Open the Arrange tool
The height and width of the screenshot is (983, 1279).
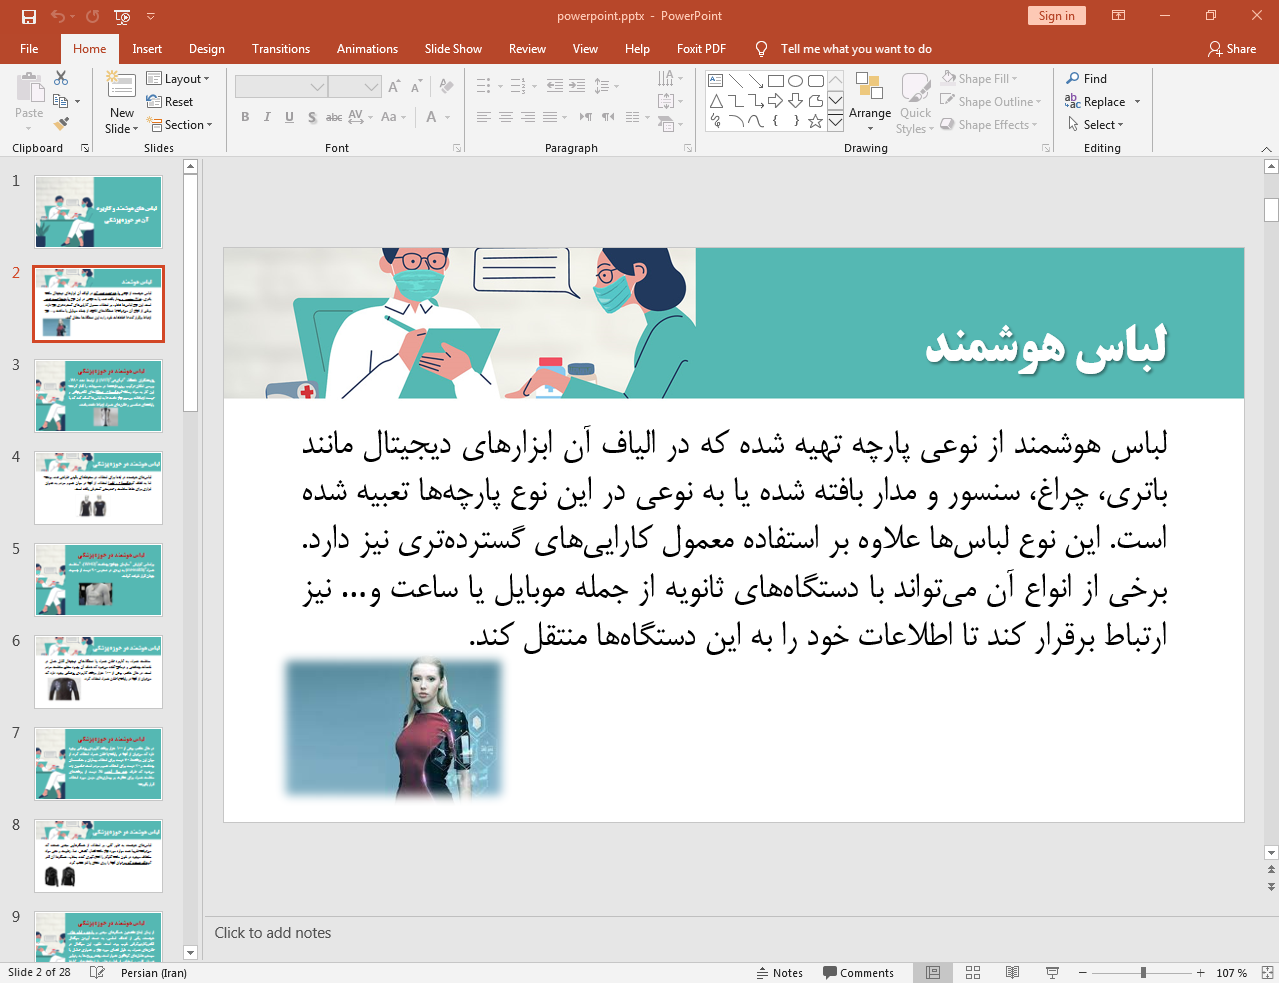point(869,102)
